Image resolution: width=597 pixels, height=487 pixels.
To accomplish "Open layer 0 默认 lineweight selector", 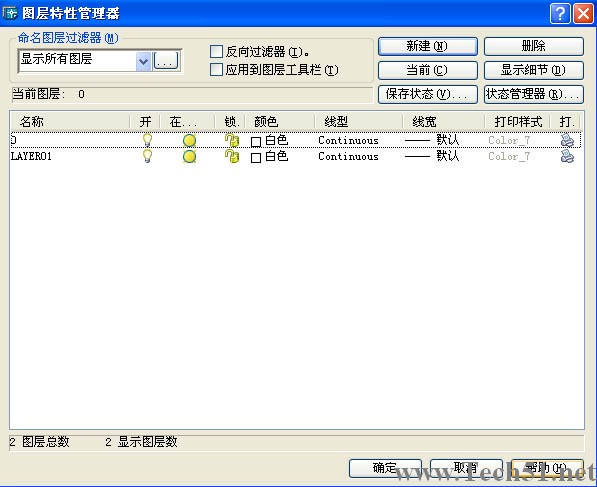I will click(432, 140).
